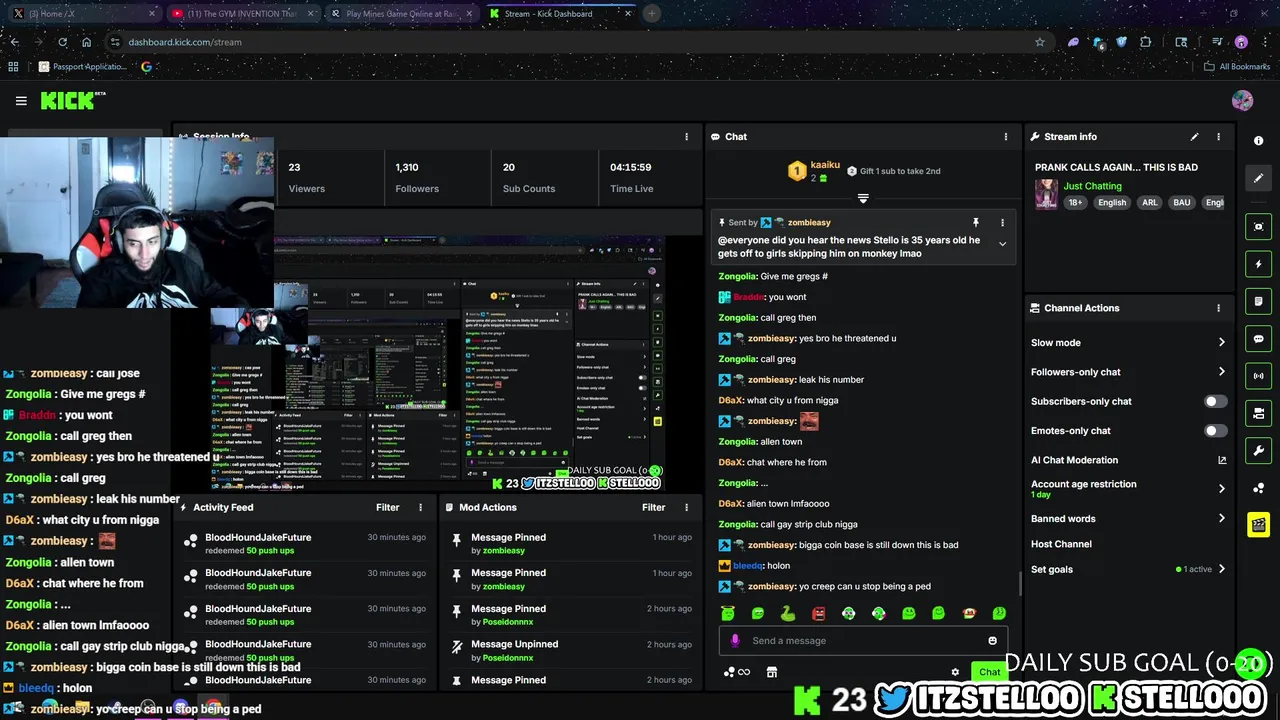Click the lightning bolt icon in right sidebar
This screenshot has height=720, width=1280.
tap(1258, 264)
